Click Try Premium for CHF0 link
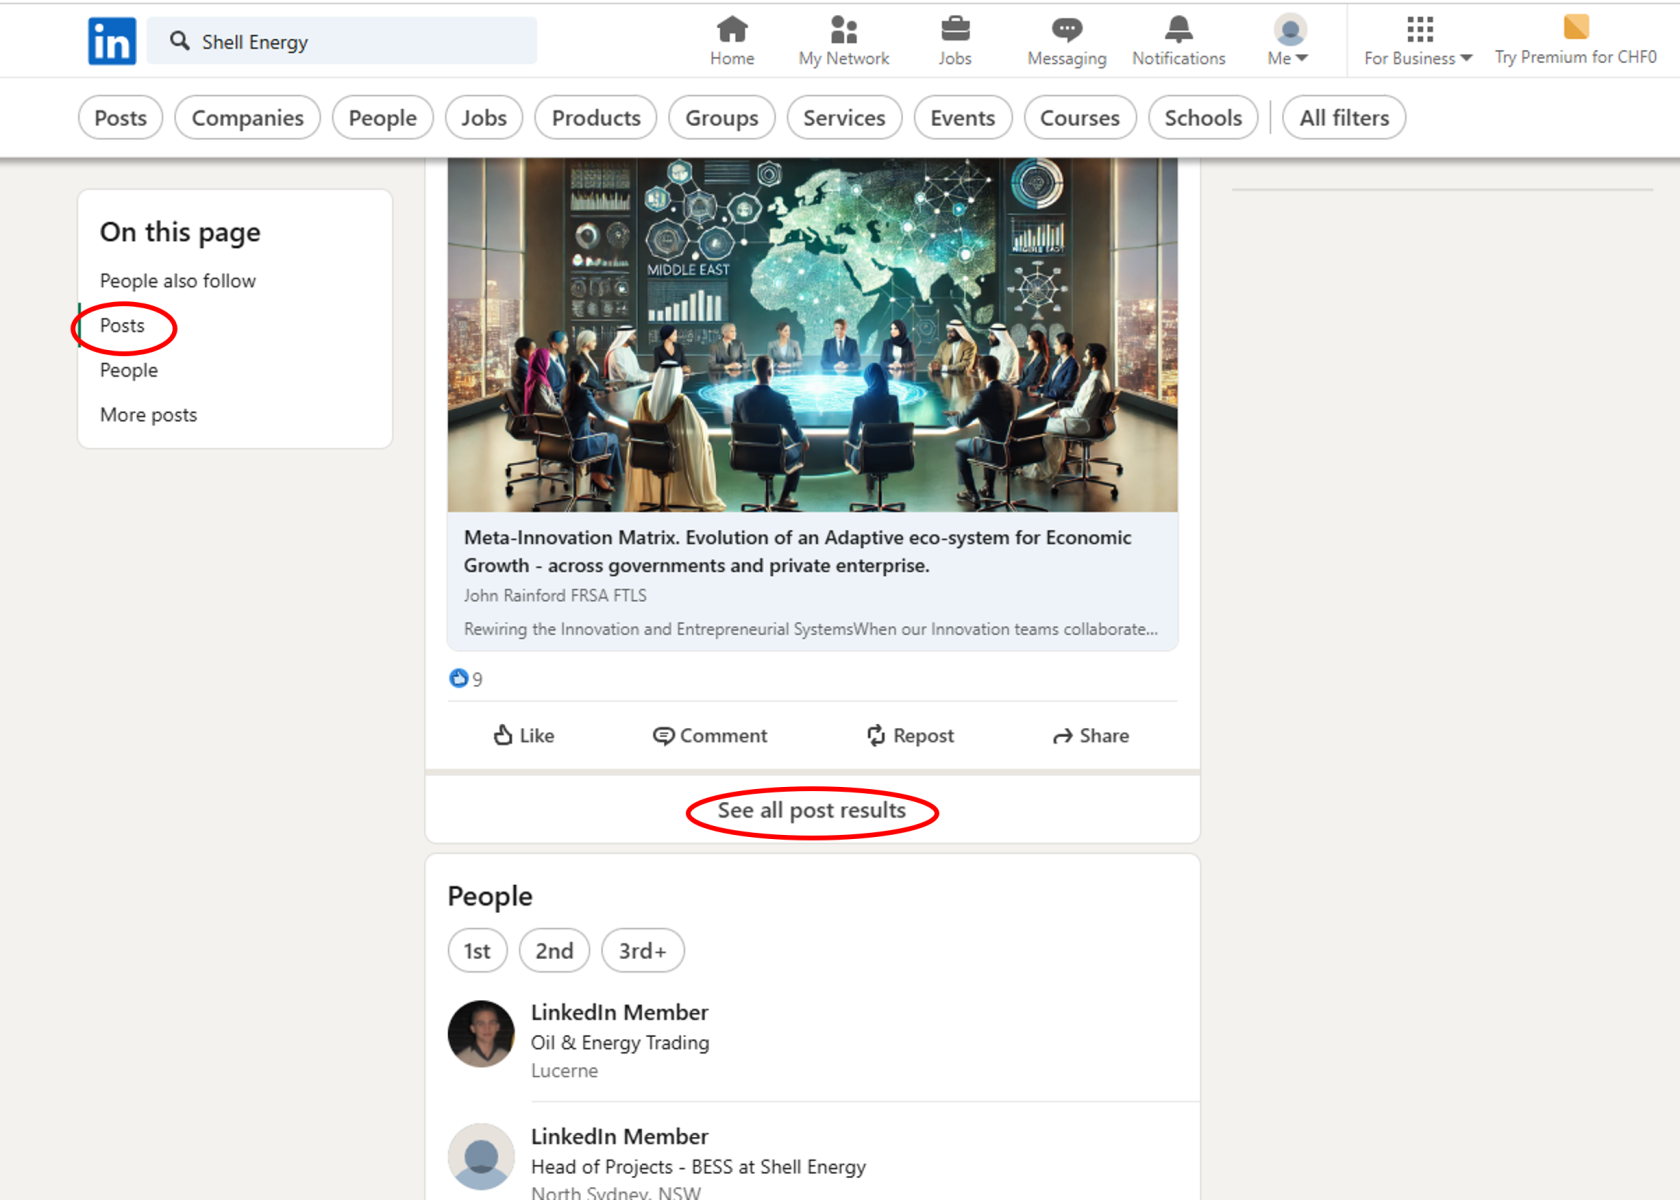 [x=1576, y=57]
